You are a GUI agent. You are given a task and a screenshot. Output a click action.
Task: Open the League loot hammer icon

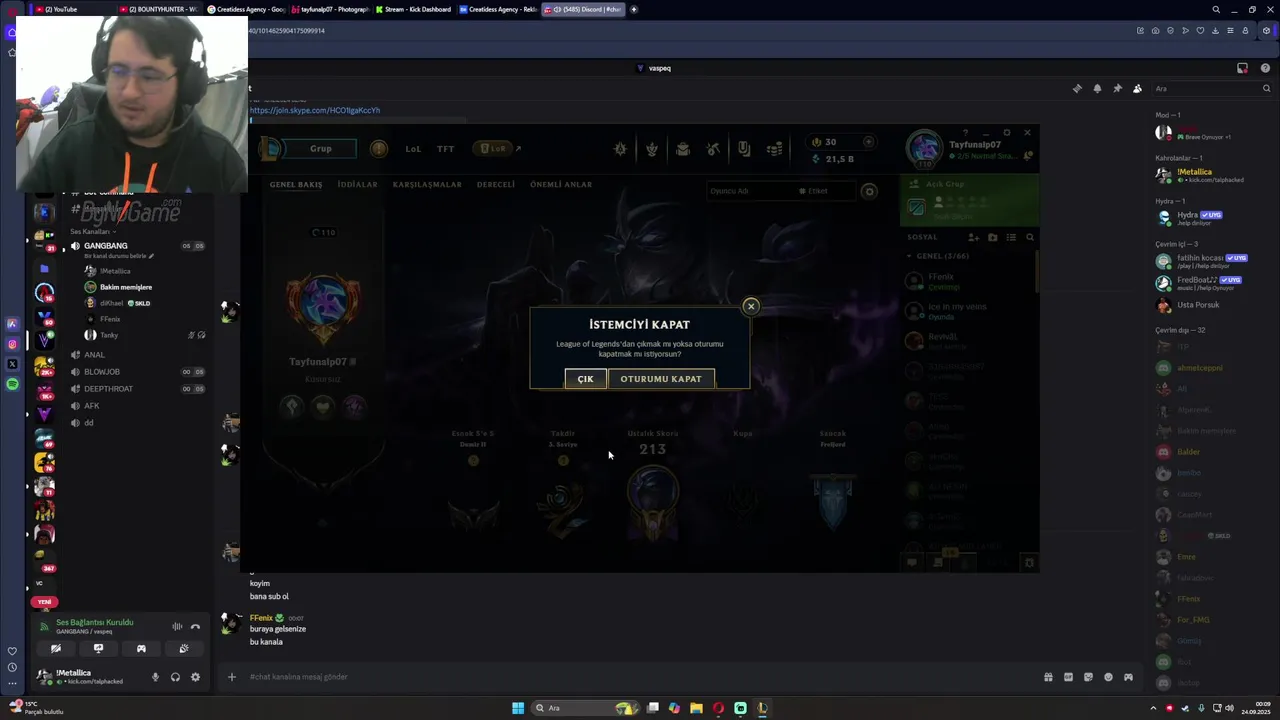(713, 149)
